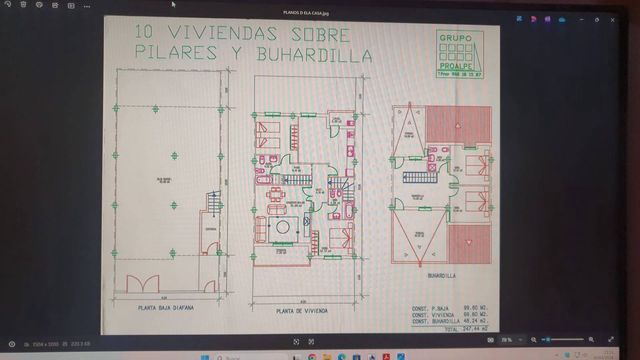The width and height of the screenshot is (640, 360).
Task: Click the fullscreen expand arrows icon
Action: click(x=611, y=339)
